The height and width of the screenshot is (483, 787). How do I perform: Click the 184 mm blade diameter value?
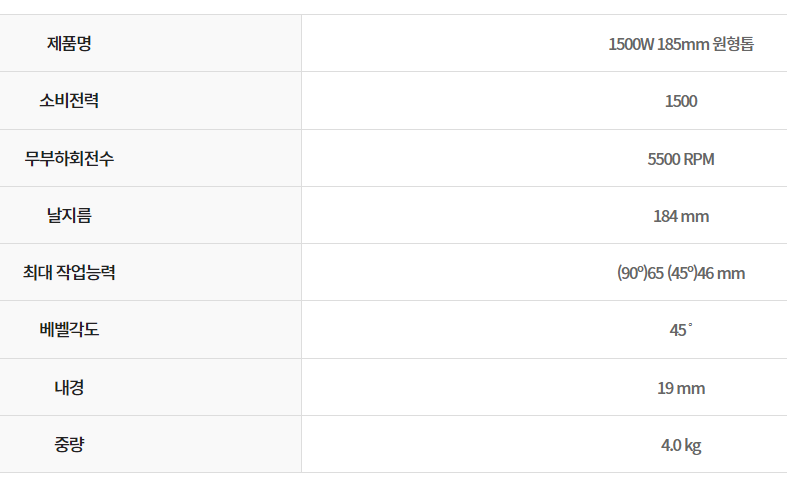pyautogui.click(x=681, y=215)
